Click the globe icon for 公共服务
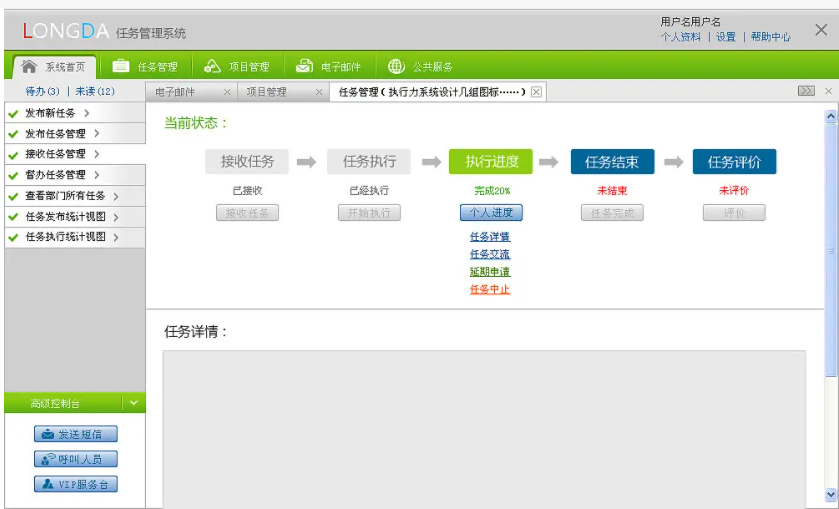The height and width of the screenshot is (509, 839). click(396, 67)
